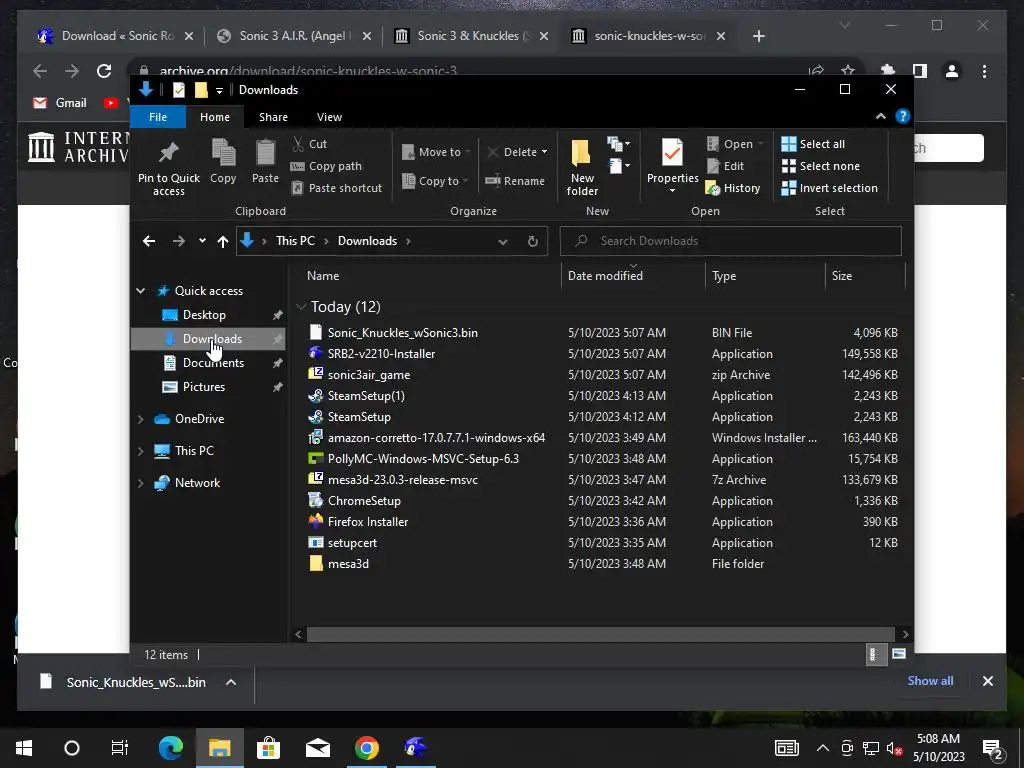Open the recent locations dropdown arrow
This screenshot has width=1024, height=768.
point(202,241)
